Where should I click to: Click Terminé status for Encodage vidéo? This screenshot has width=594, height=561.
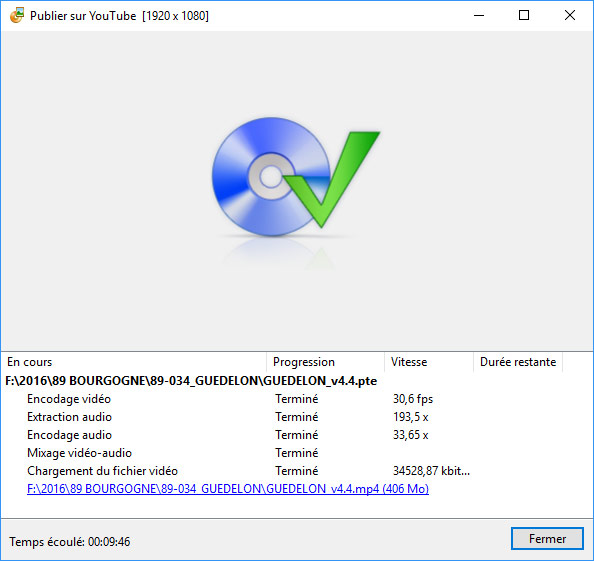[x=297, y=399]
